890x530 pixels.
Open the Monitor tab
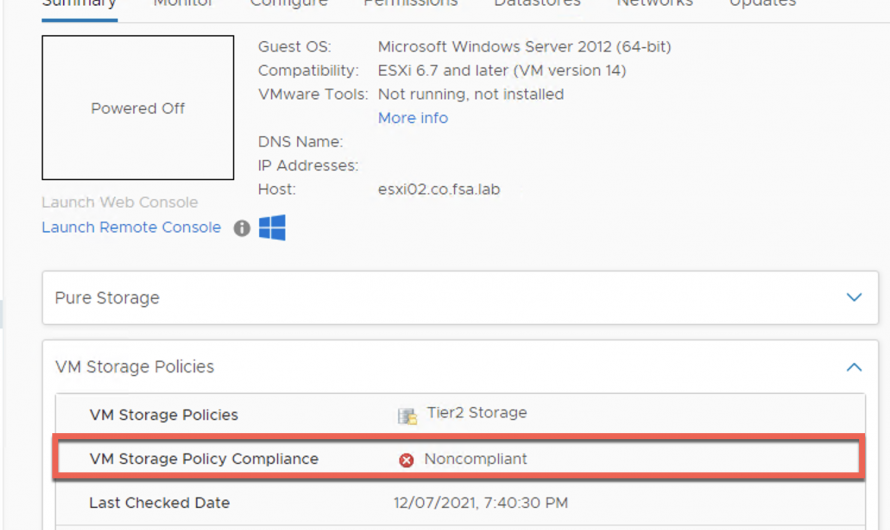(183, 4)
